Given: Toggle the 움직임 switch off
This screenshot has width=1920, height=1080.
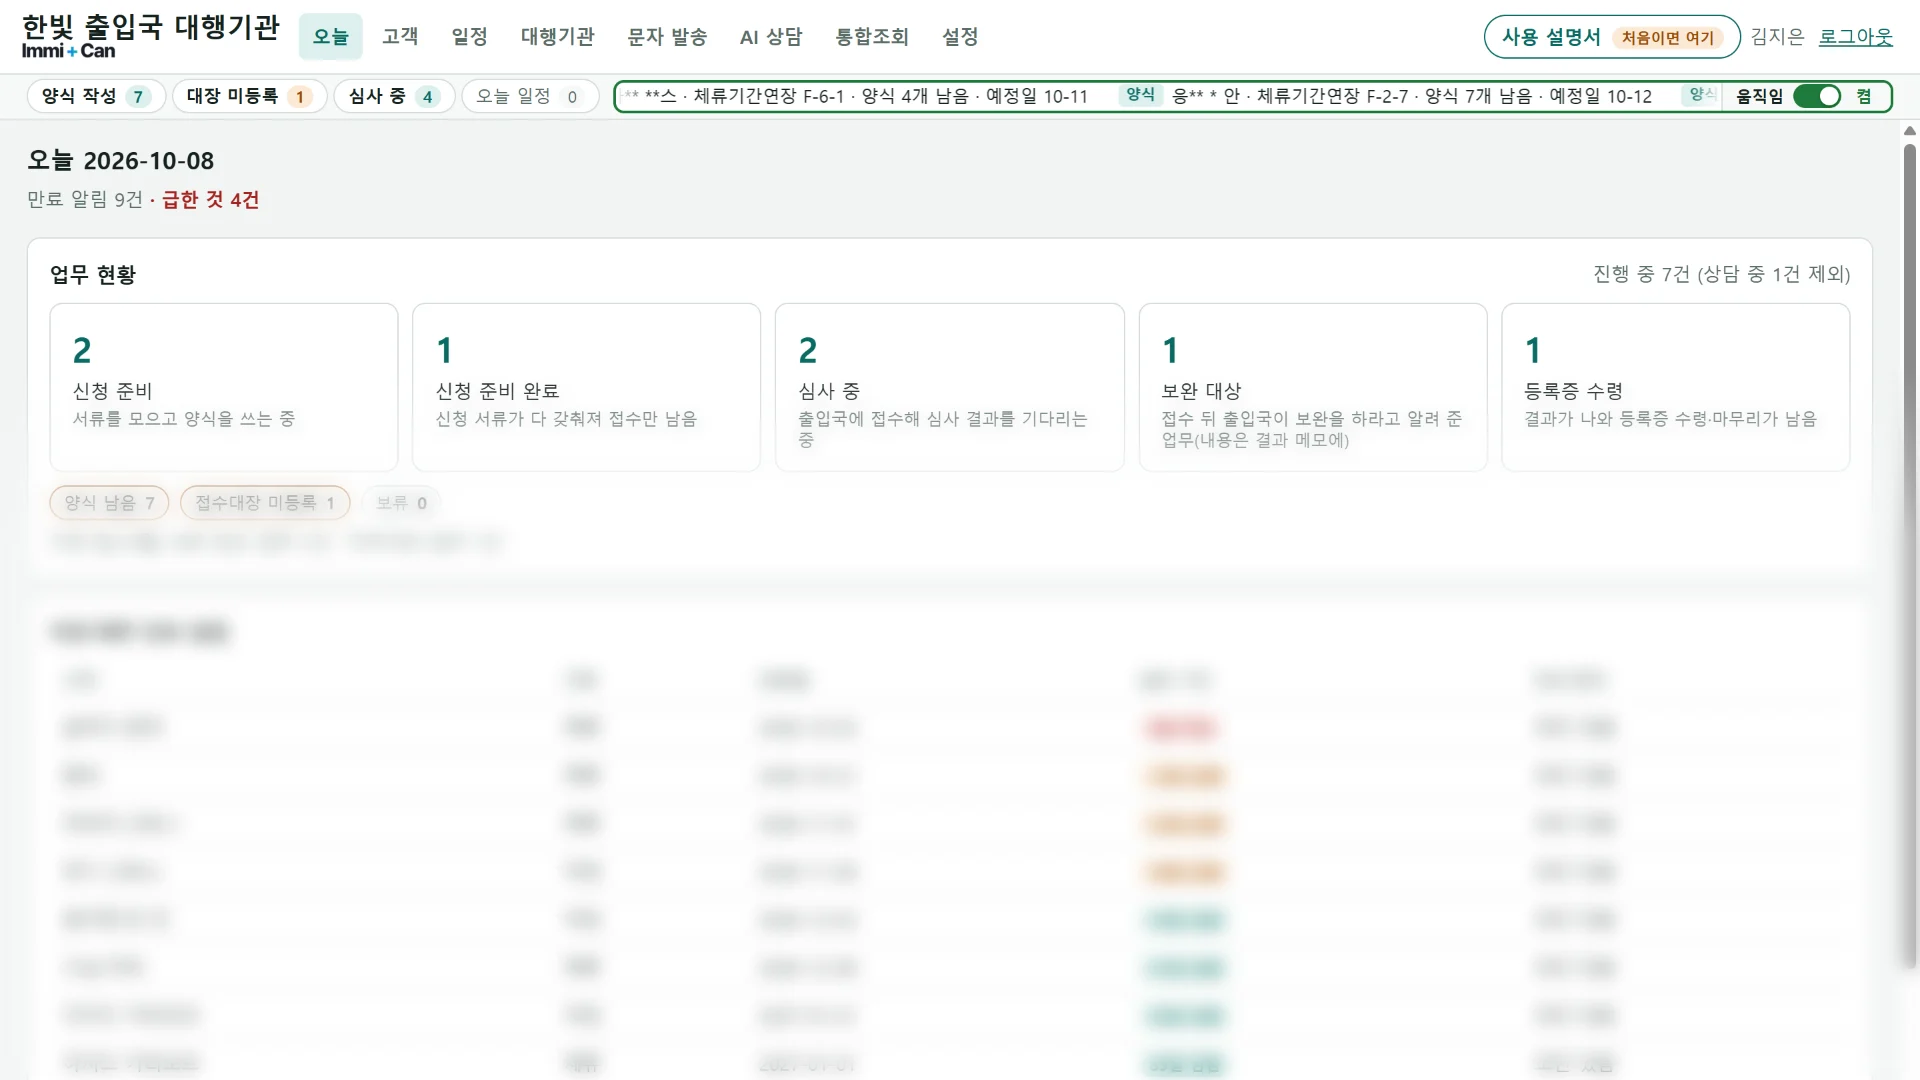Looking at the screenshot, I should tap(1817, 96).
